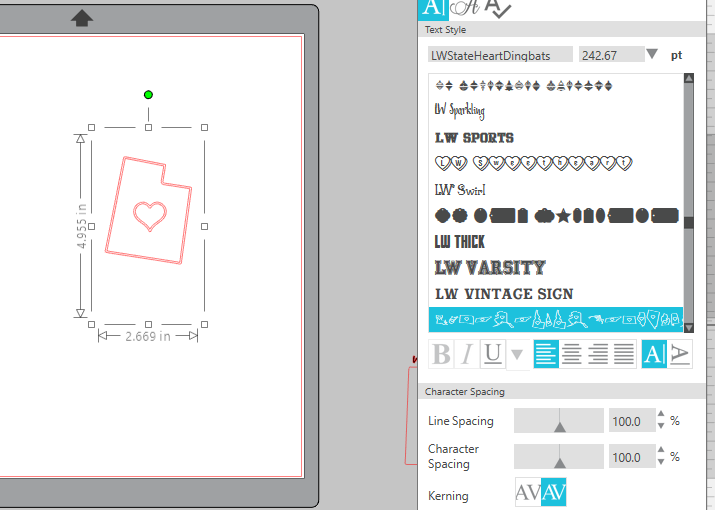Turn kerning on with highlighted AV icon

553,493
